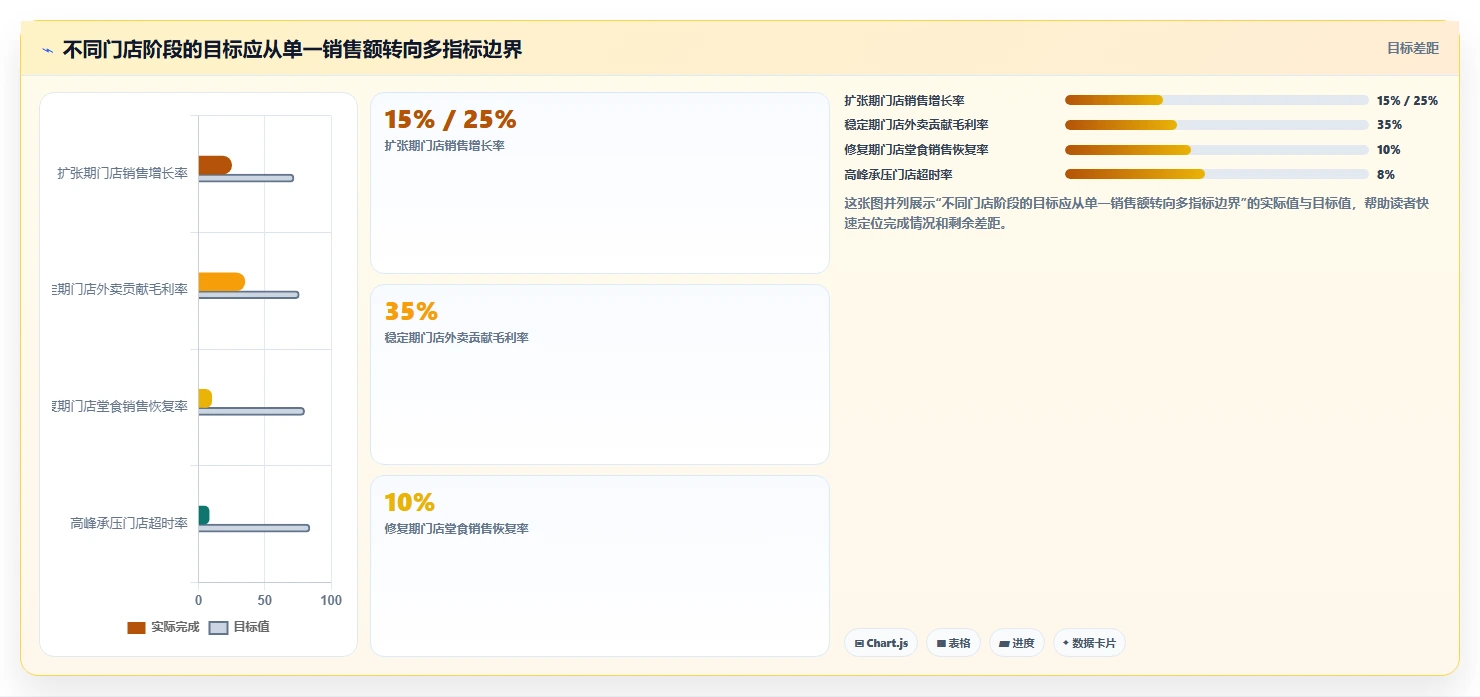Click the 8% value in progress list

1386,174
